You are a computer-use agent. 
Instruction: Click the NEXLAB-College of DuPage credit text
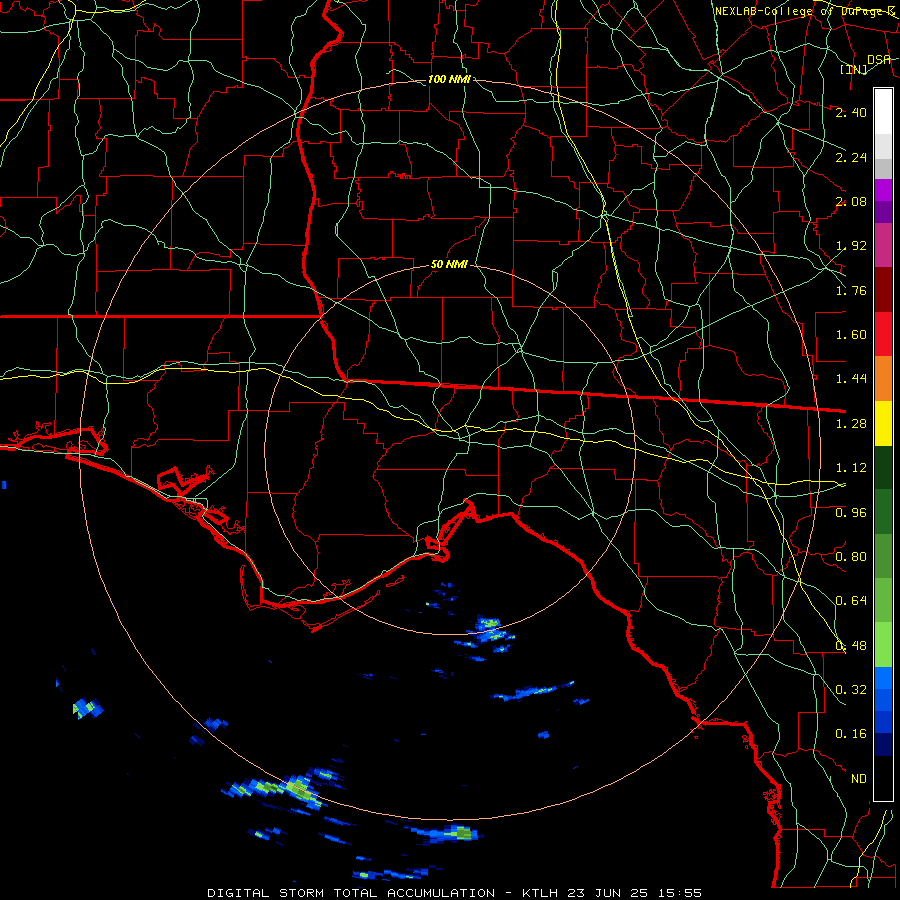[804, 11]
